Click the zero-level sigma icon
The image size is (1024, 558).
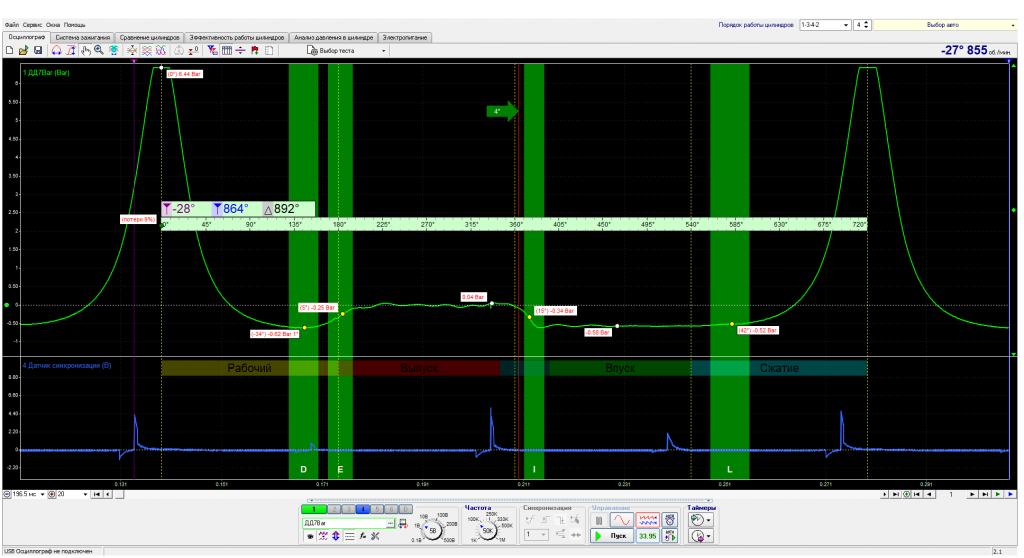pos(193,50)
